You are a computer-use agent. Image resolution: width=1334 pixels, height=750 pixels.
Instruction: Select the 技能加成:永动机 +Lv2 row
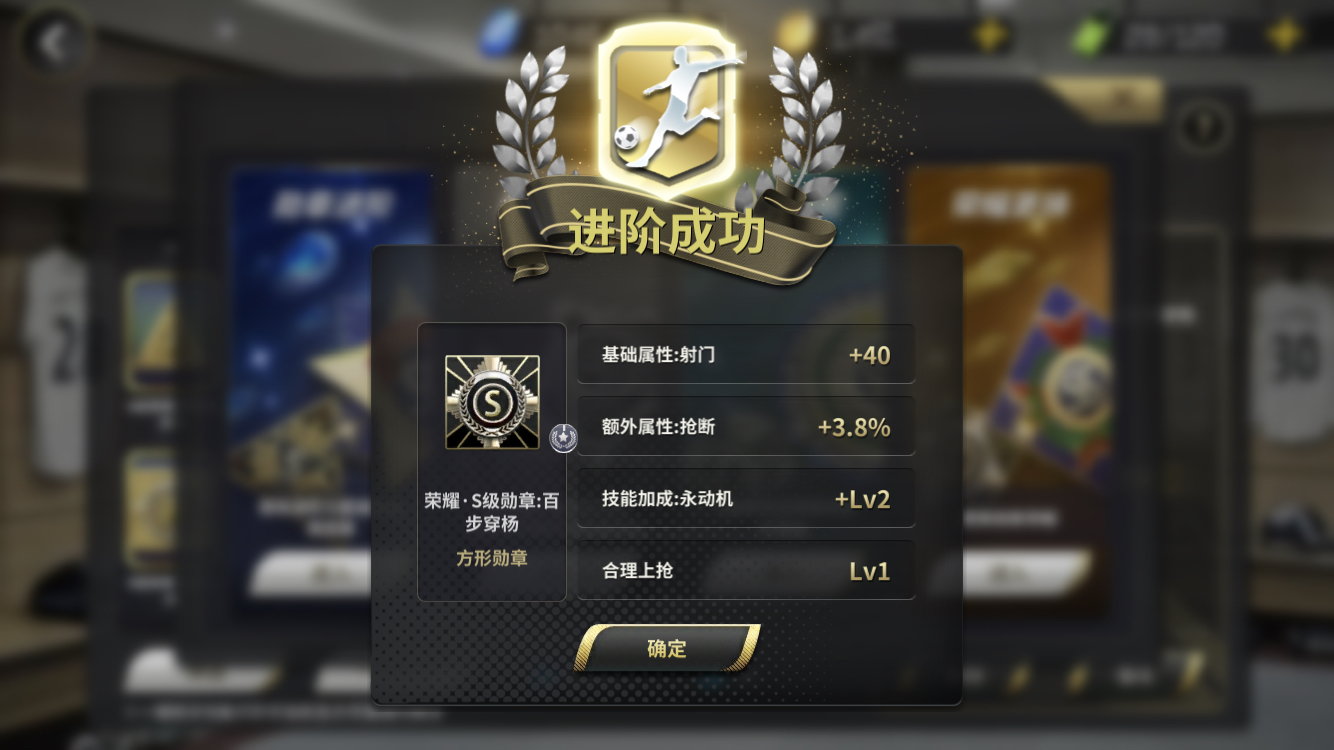point(746,498)
